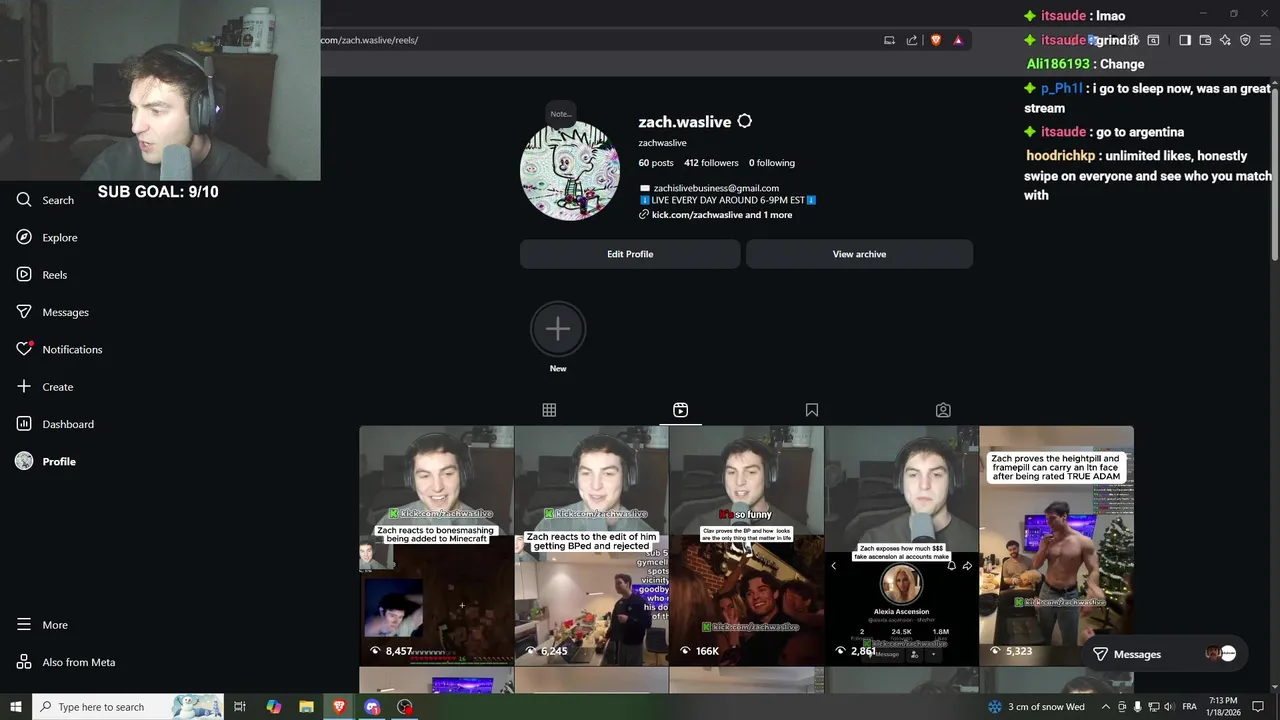Open Brave Shields lion icon

pyautogui.click(x=936, y=40)
